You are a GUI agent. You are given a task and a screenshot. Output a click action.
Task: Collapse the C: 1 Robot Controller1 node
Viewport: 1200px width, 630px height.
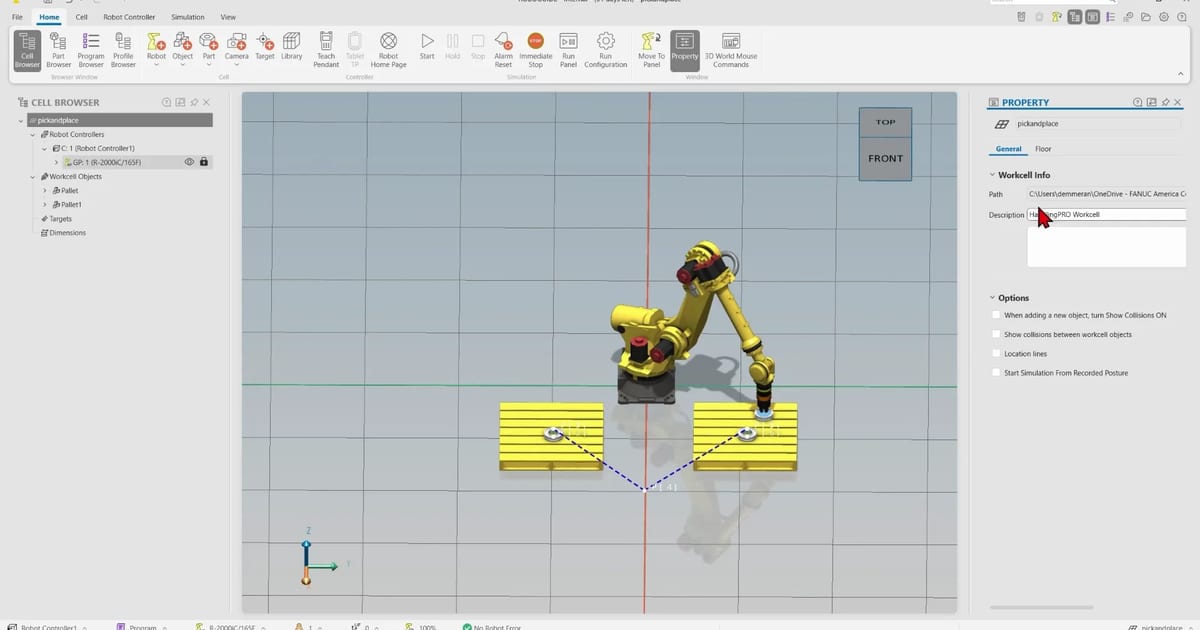tap(44, 148)
